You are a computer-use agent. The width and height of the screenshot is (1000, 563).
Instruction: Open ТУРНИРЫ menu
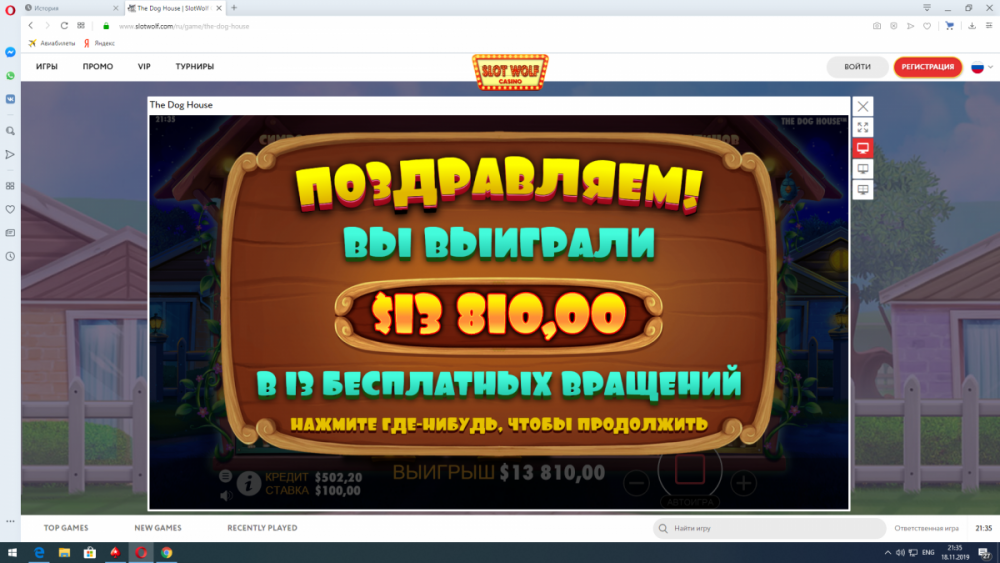(195, 66)
